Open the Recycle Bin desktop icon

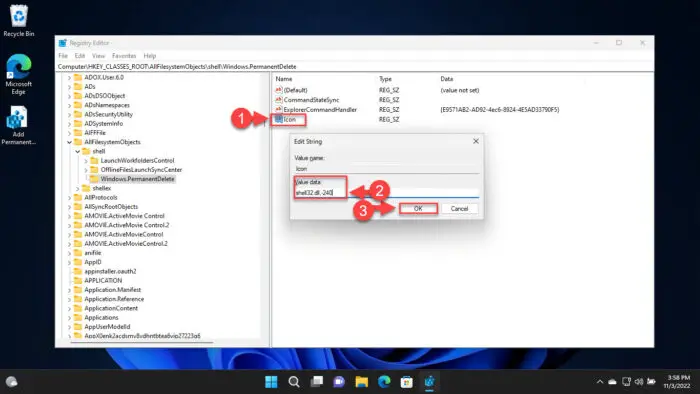[18, 21]
